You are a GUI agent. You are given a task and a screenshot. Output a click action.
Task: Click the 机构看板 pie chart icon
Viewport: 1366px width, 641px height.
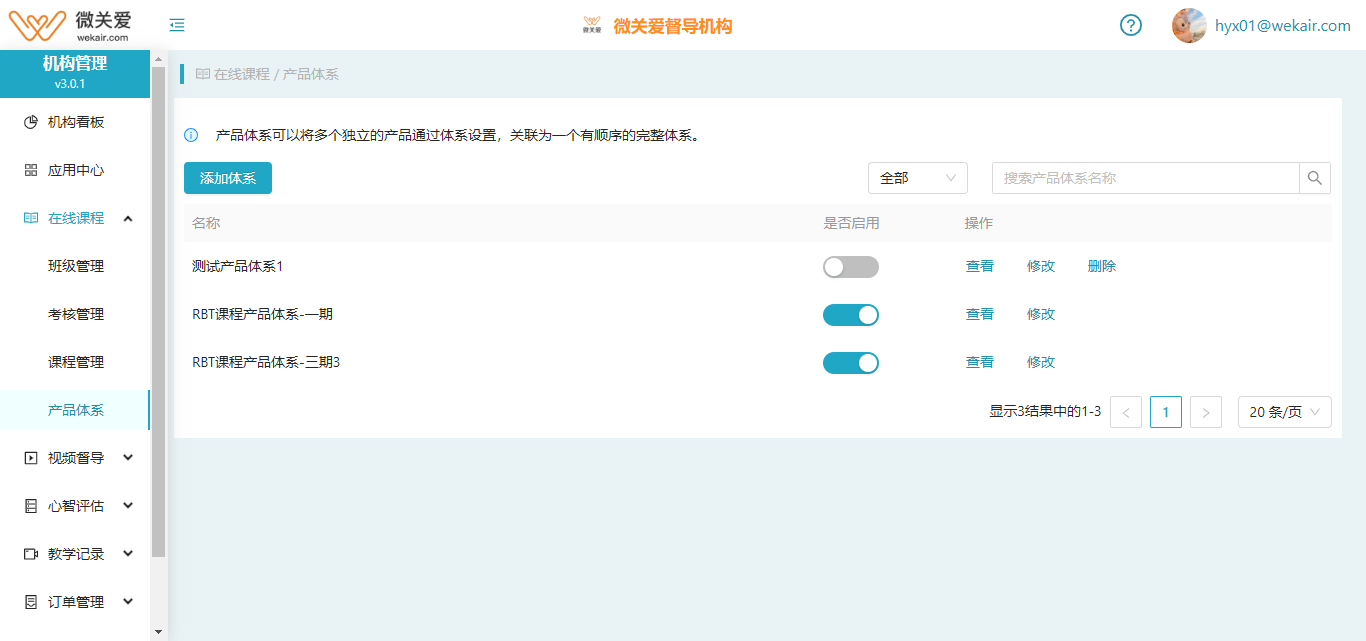31,122
